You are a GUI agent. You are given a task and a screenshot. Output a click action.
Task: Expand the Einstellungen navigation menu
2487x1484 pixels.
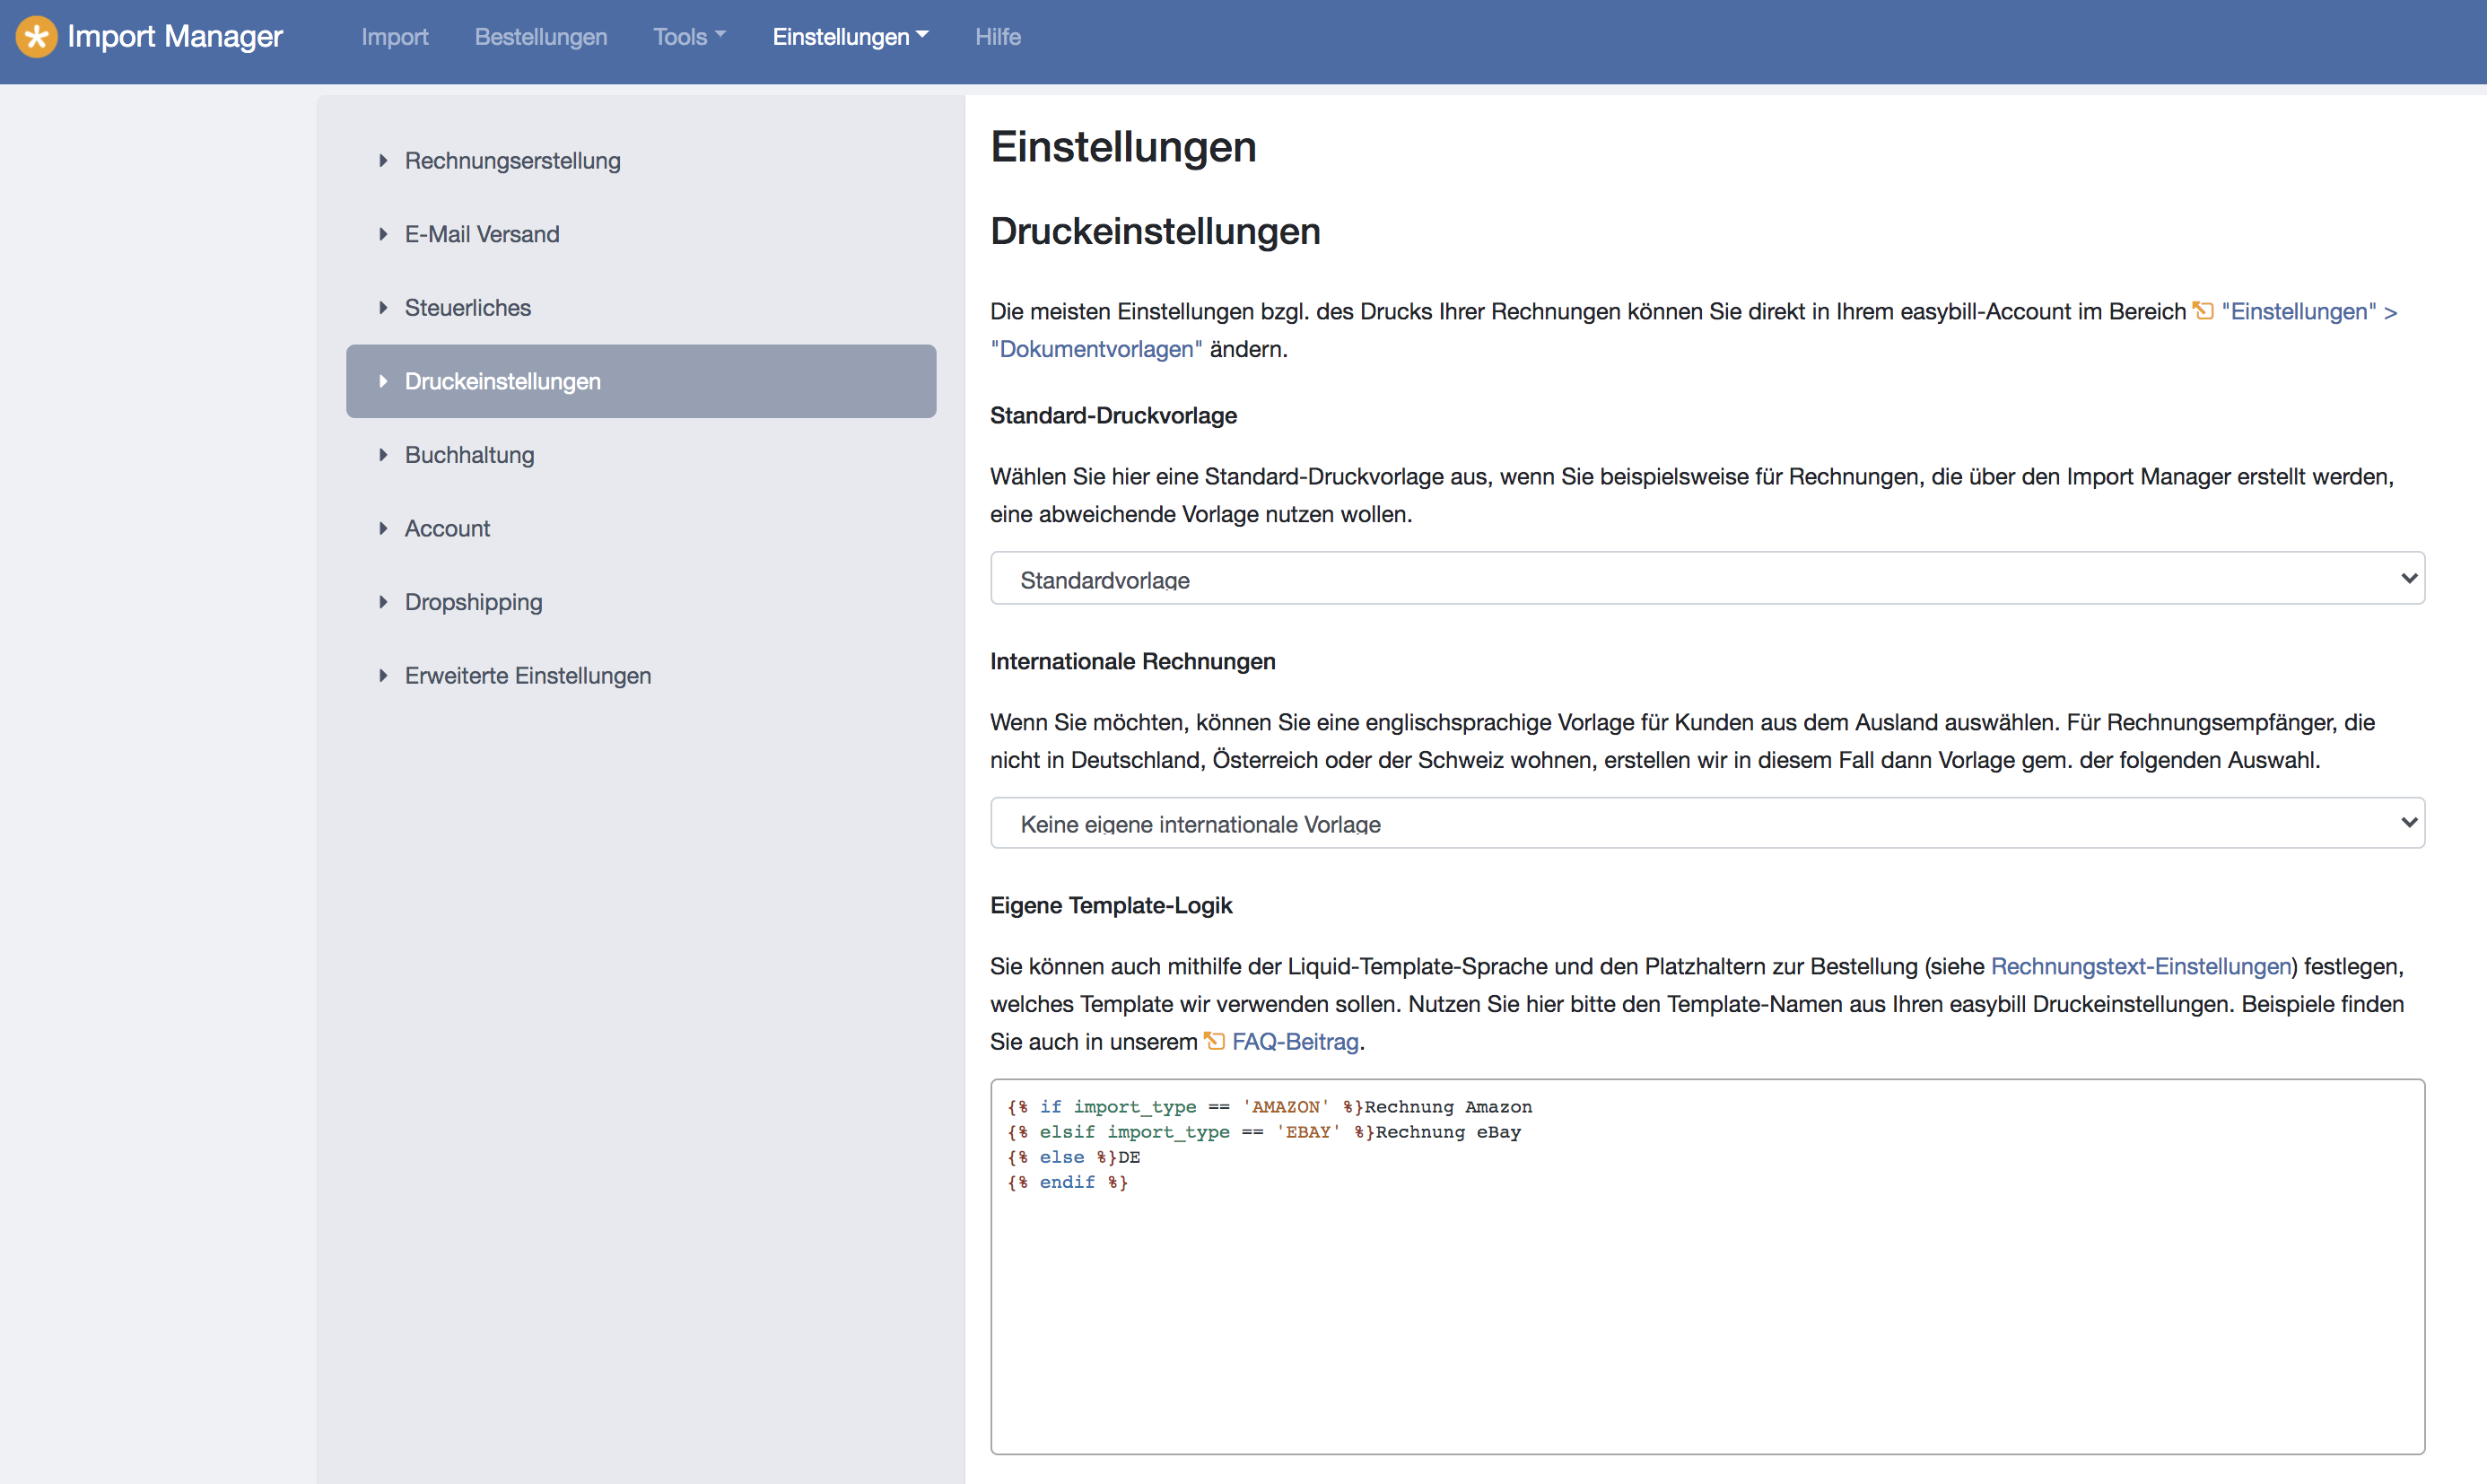(x=850, y=37)
